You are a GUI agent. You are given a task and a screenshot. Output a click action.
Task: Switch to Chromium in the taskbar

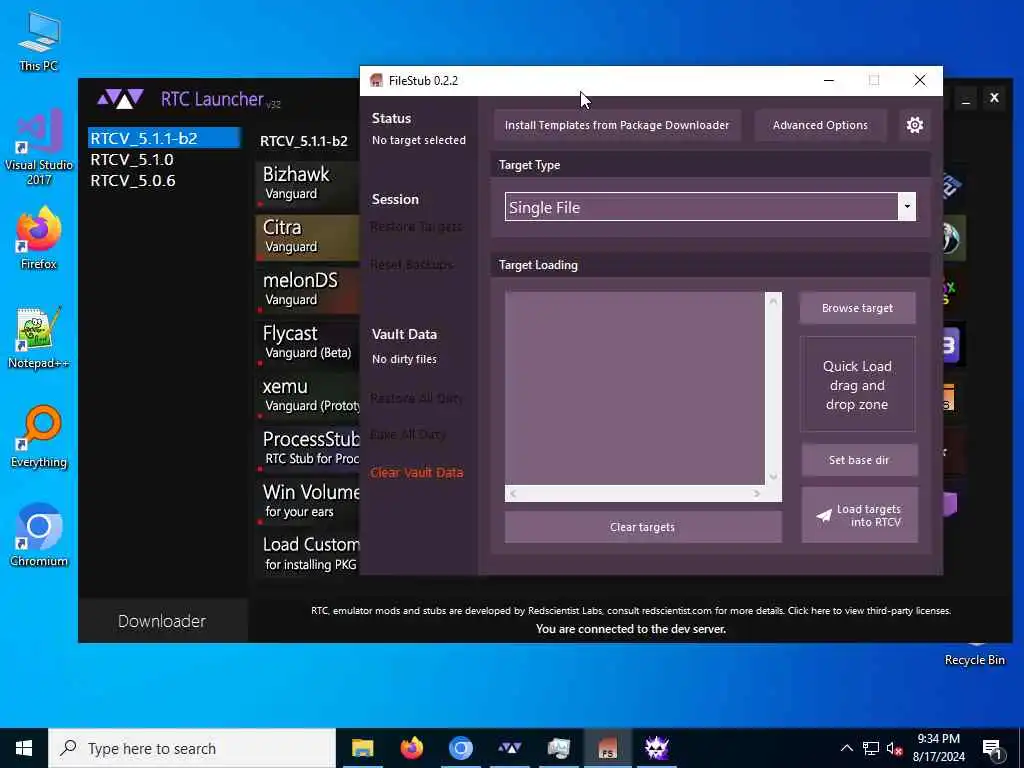[460, 748]
